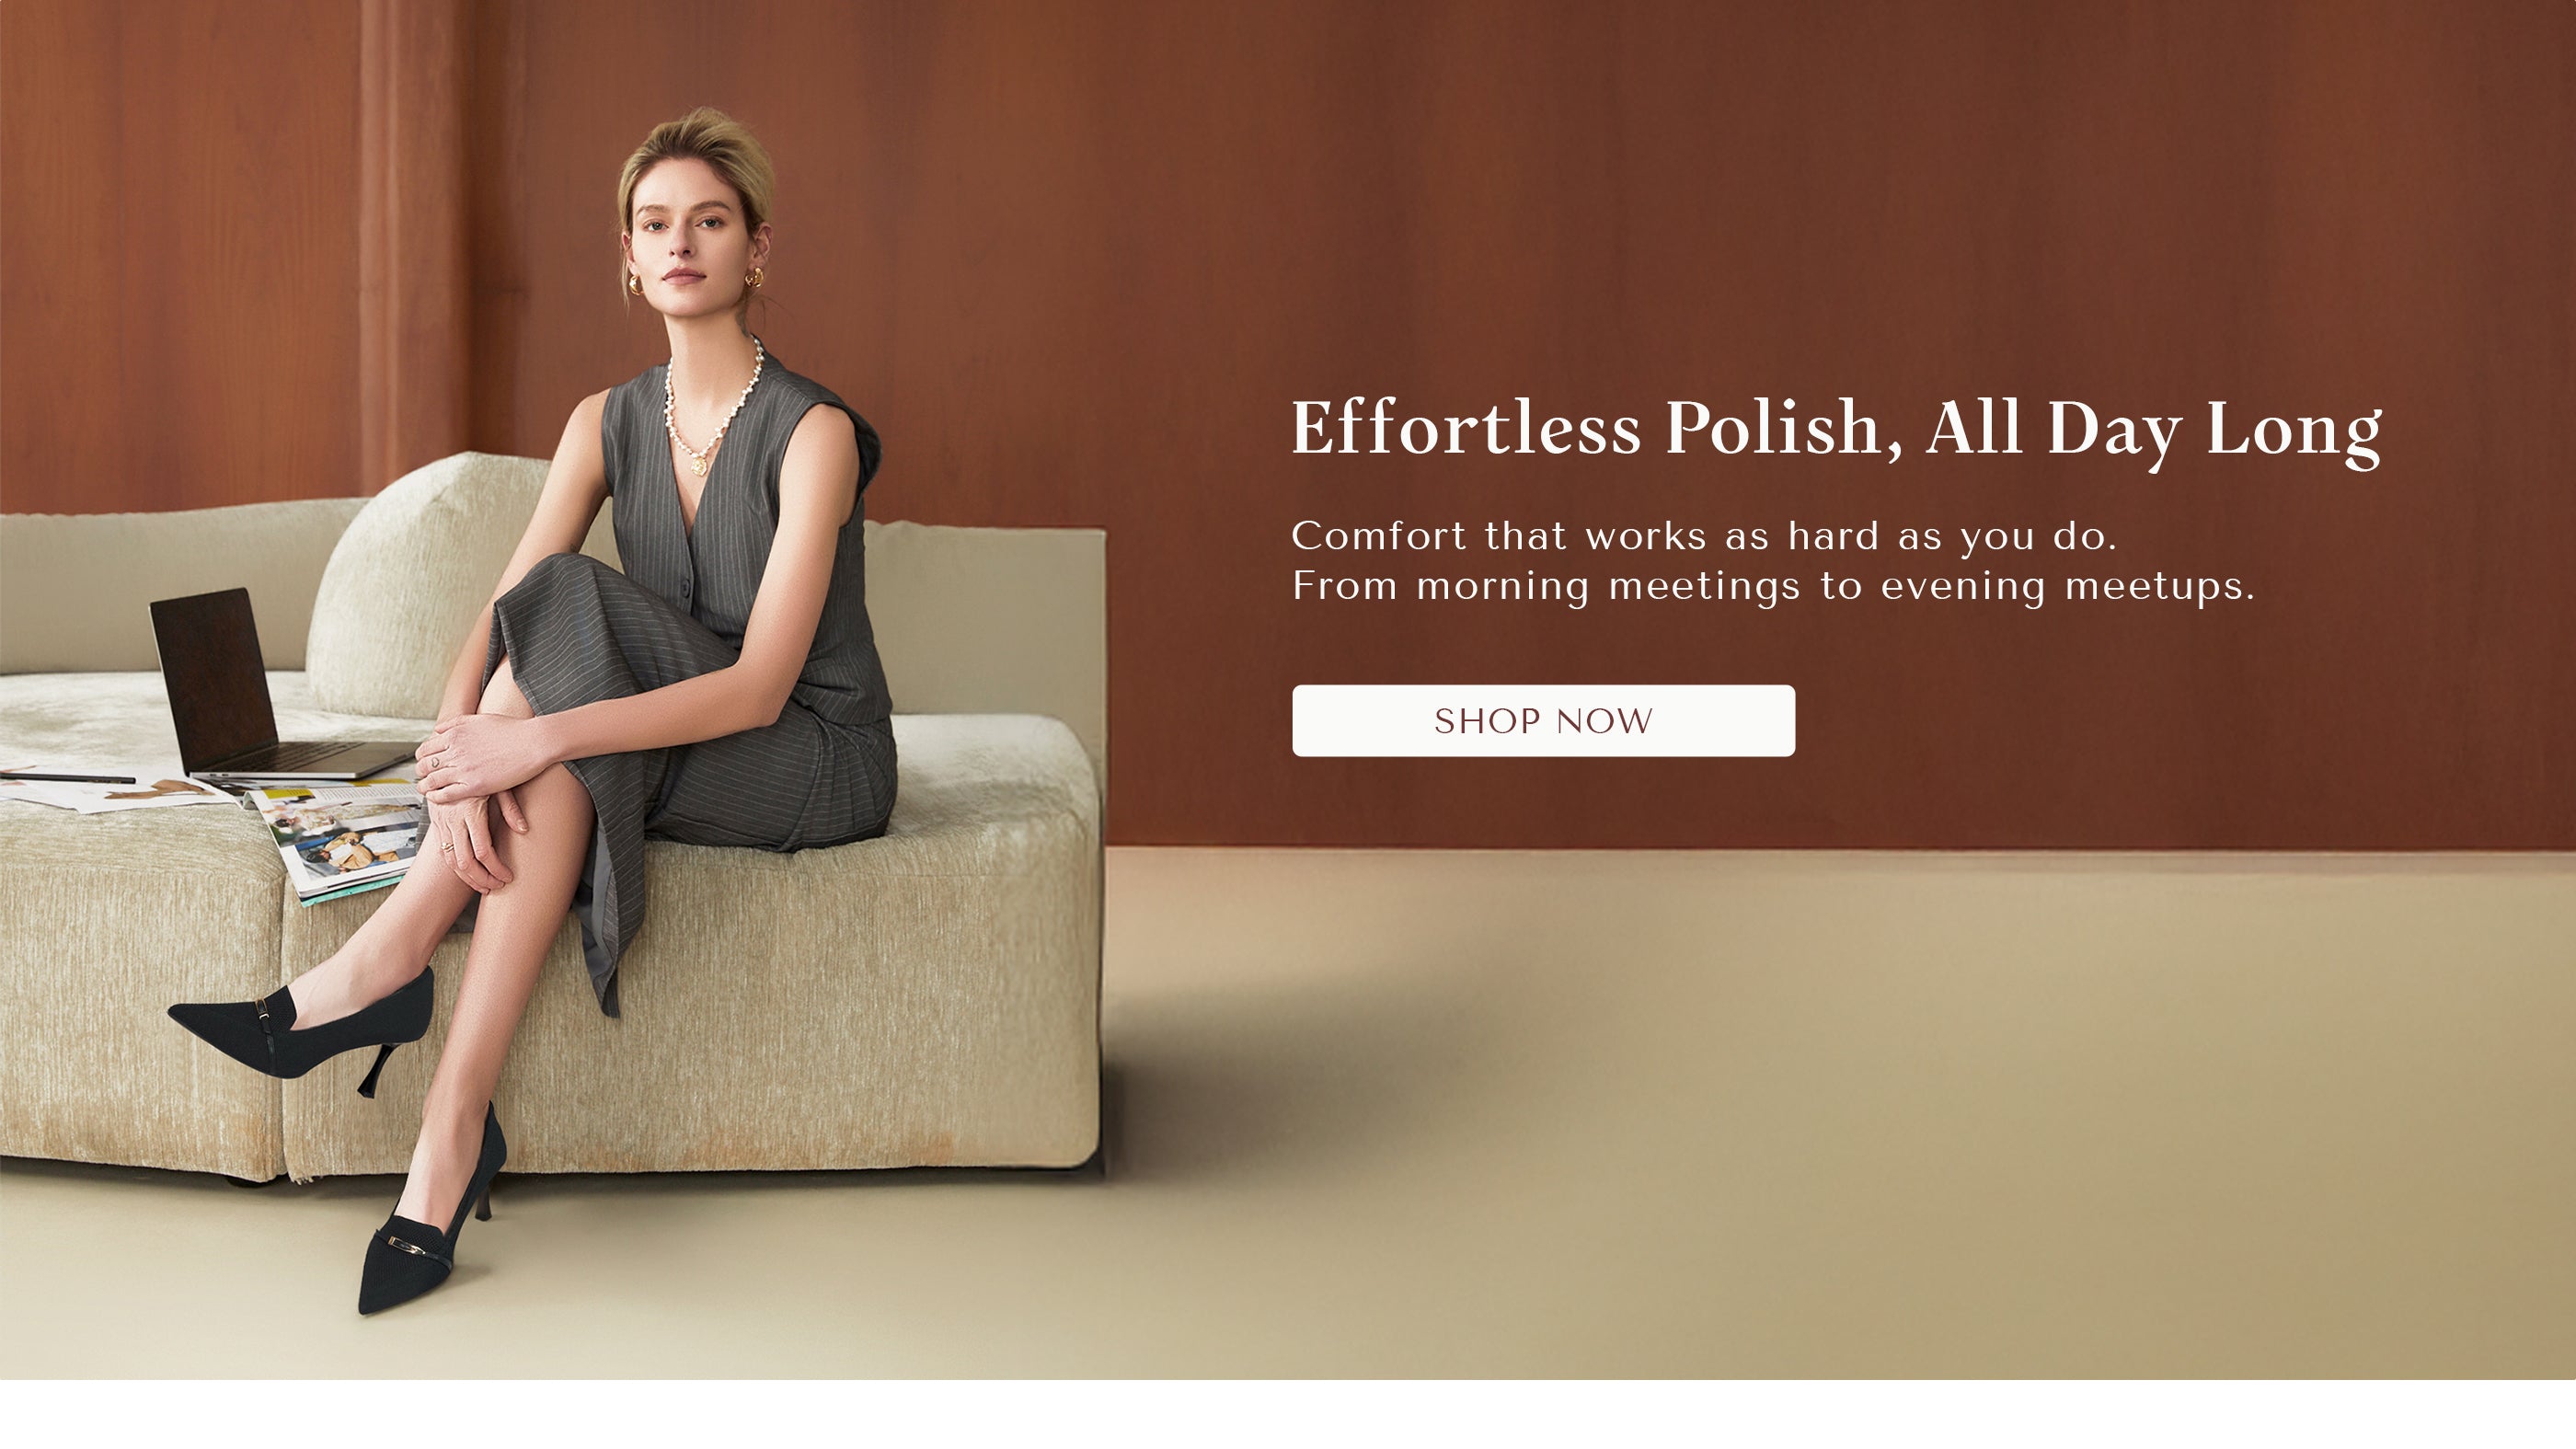
Task: Click the open magazine beside the model
Action: (x=340, y=838)
